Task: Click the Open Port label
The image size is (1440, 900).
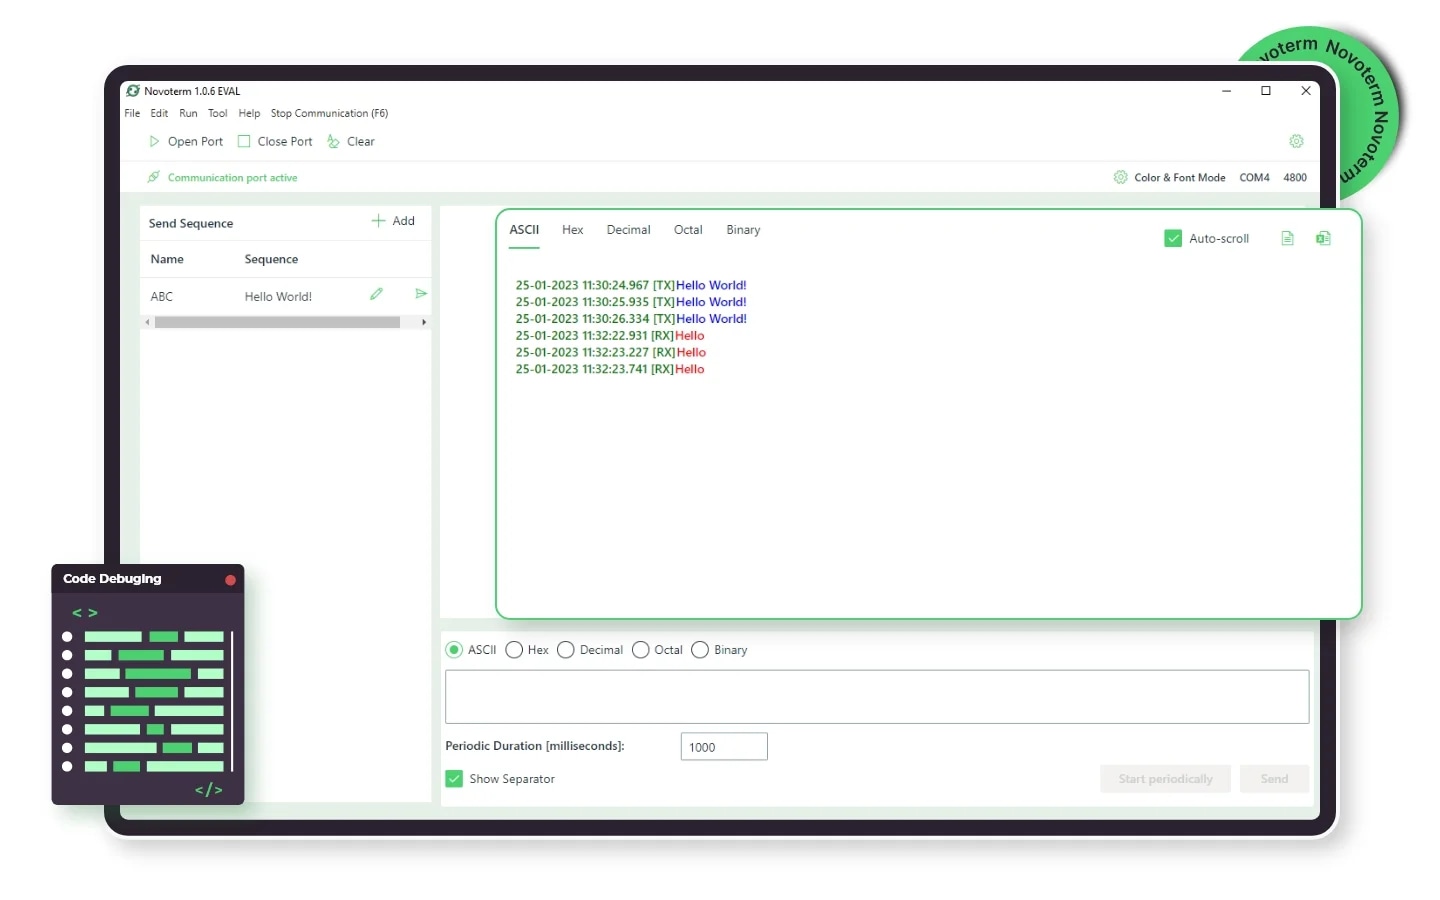Action: tap(195, 142)
